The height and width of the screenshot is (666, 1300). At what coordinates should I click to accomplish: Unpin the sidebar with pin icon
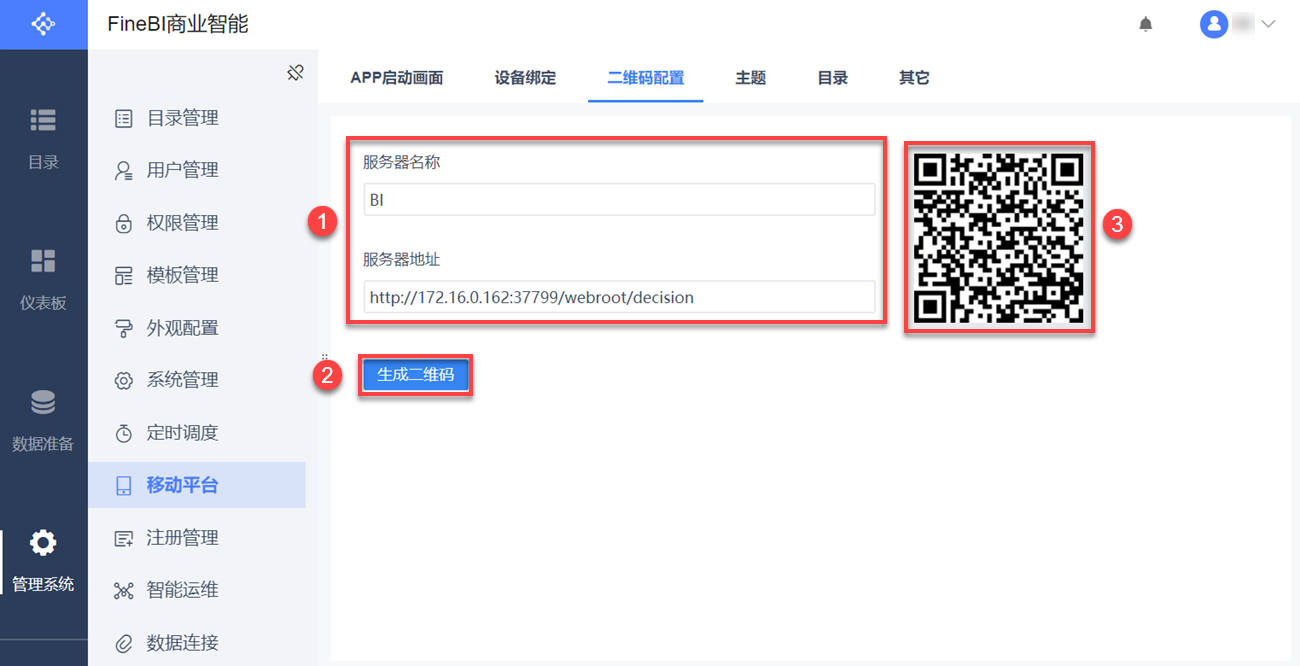click(x=295, y=73)
